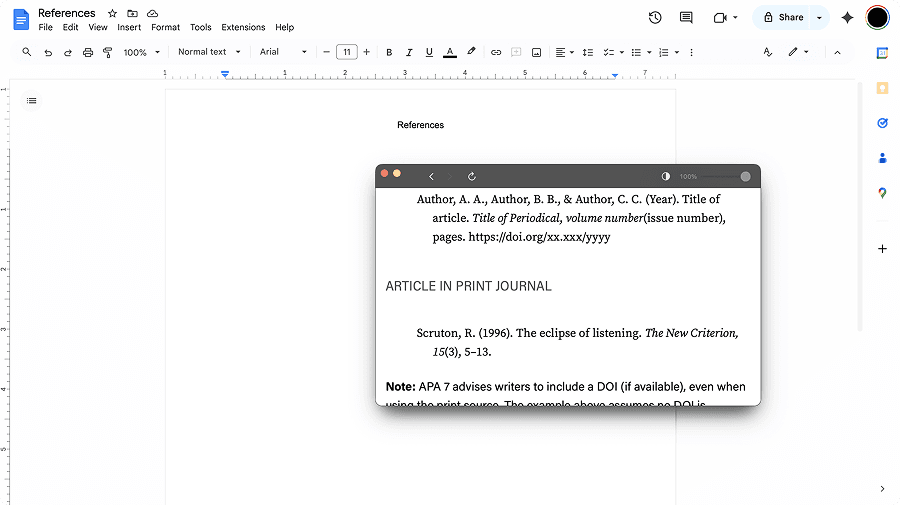900x505 pixels.
Task: Check cloud save status icon
Action: pyautogui.click(x=153, y=13)
